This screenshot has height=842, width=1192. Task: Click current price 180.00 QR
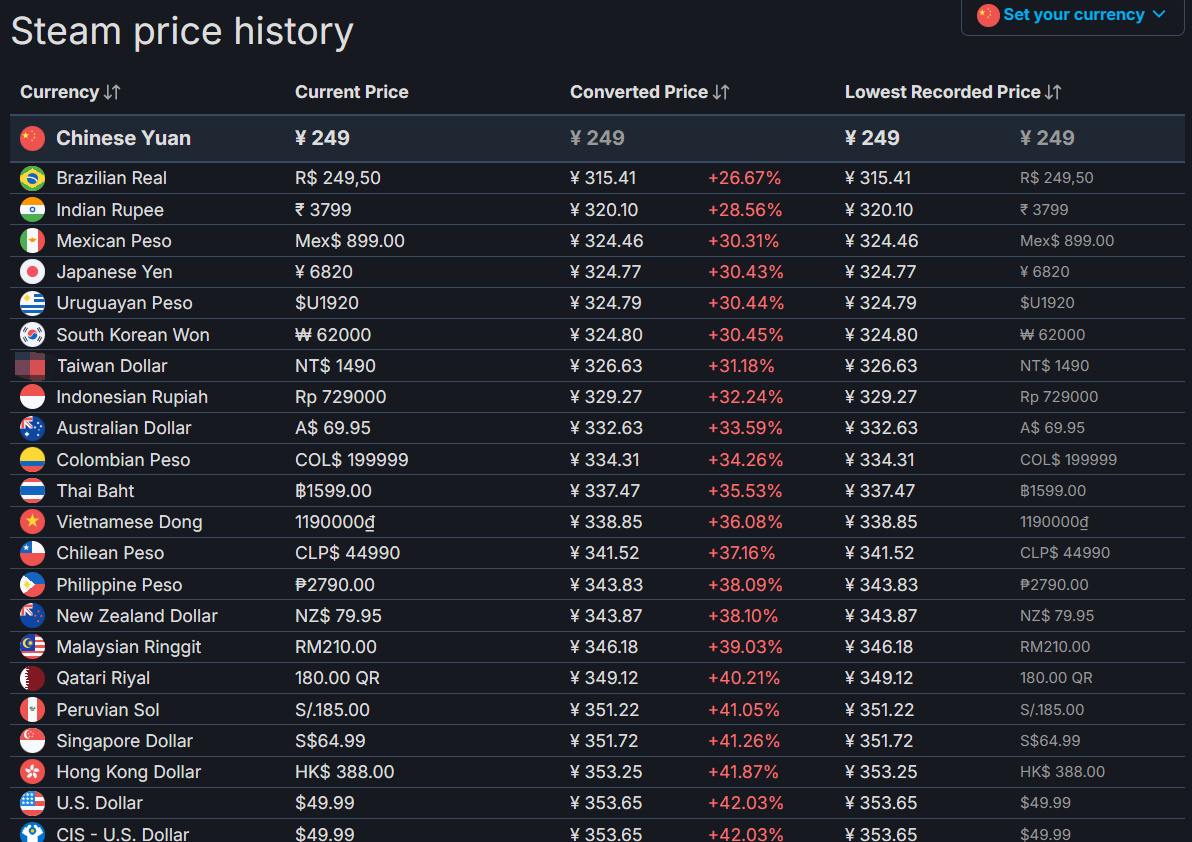(x=337, y=678)
